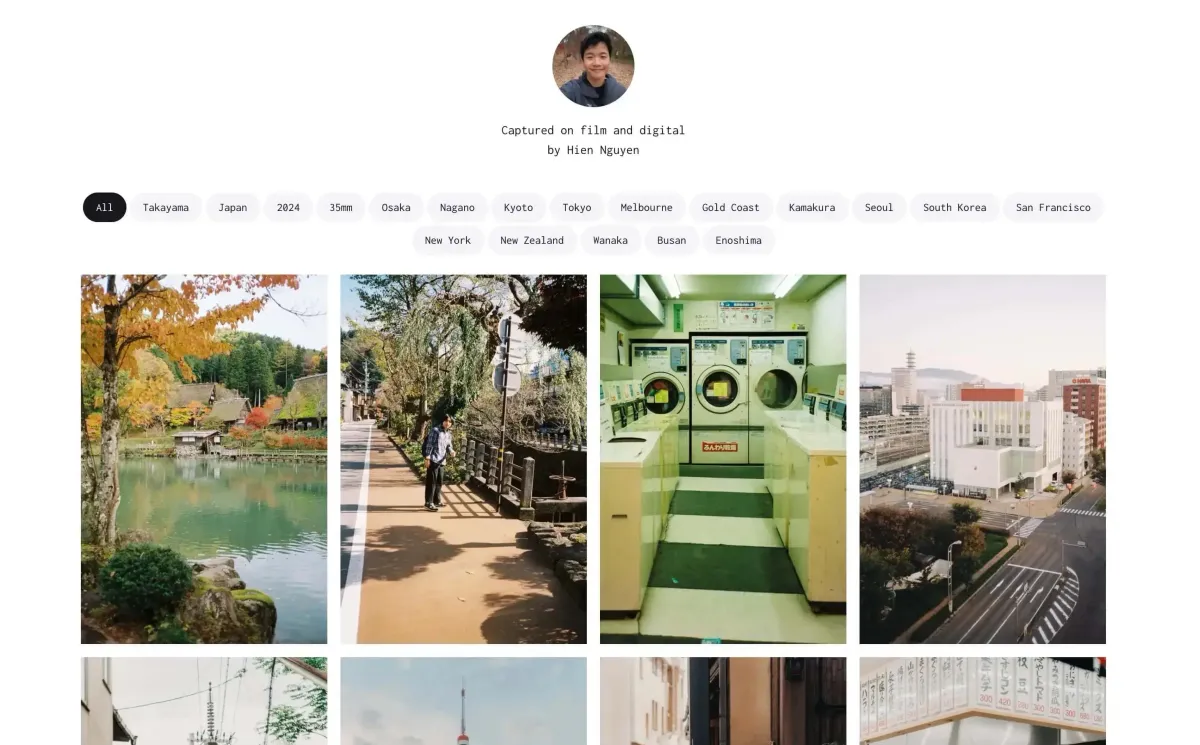Open the aerial city street photo
Image resolution: width=1200 pixels, height=745 pixels.
982,459
